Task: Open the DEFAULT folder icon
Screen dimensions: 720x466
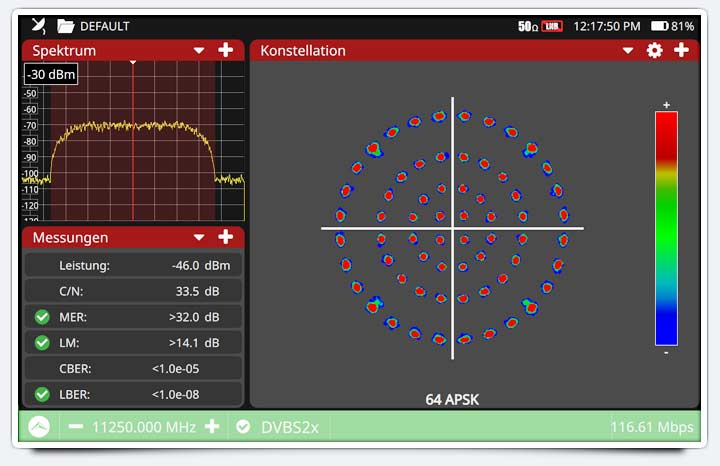Action: click(66, 26)
